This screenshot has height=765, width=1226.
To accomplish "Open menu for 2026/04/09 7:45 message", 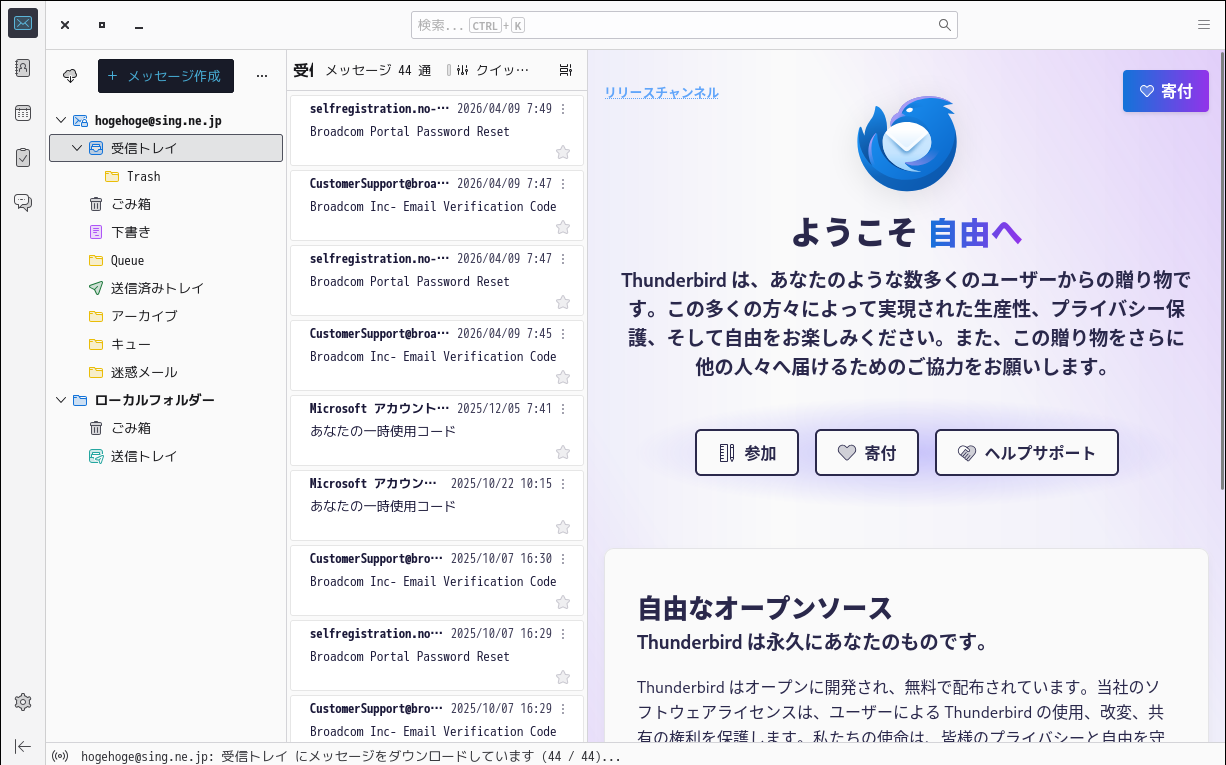I will pos(563,334).
